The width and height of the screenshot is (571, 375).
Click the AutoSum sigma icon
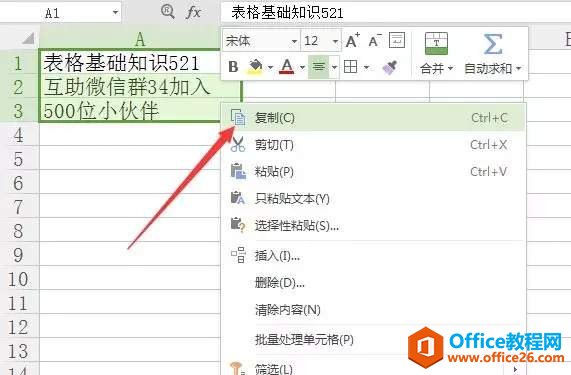[x=492, y=44]
